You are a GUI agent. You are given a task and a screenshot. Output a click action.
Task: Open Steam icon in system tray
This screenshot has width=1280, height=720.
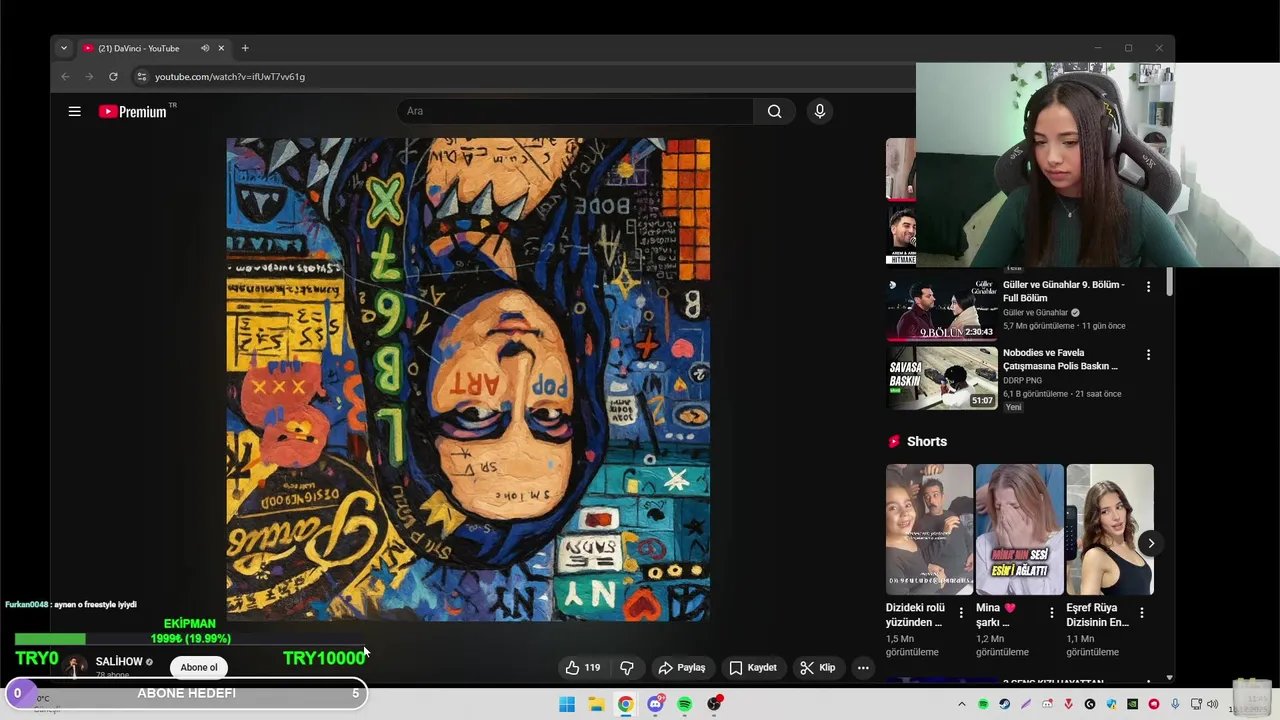[x=1005, y=704]
